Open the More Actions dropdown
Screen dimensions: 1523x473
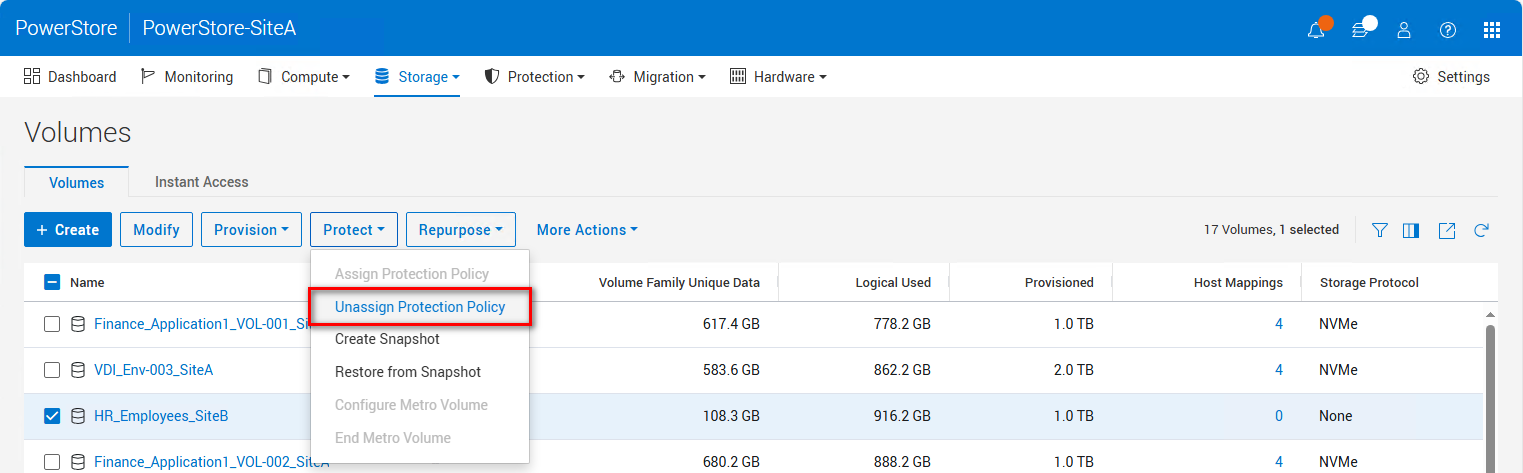[587, 230]
